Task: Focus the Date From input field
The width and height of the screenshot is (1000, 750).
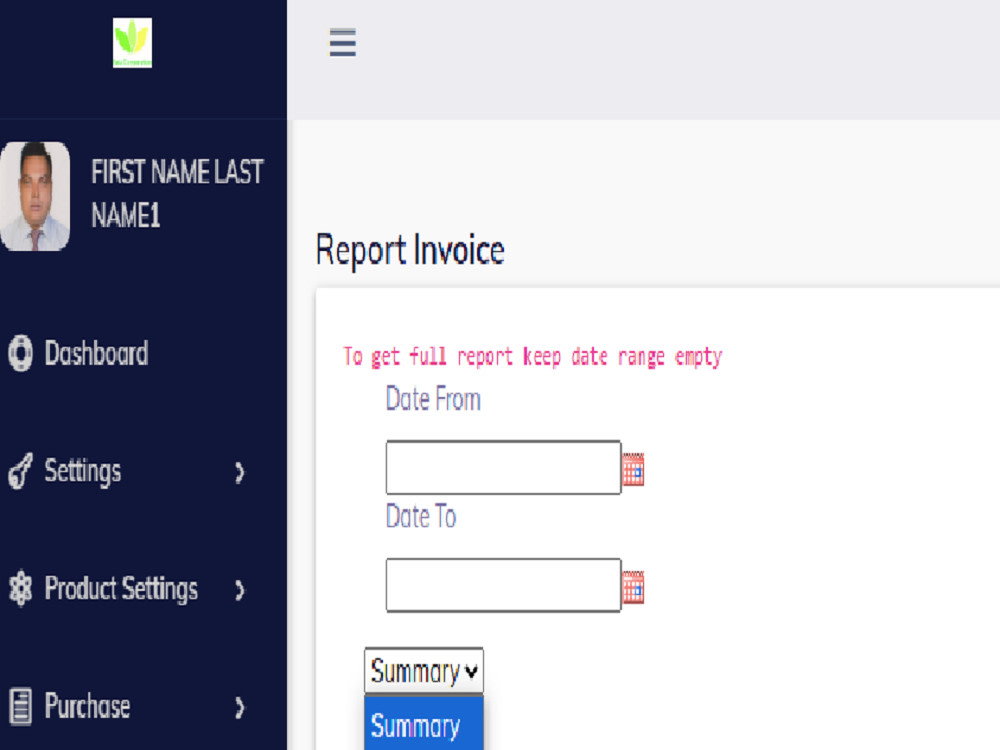Action: click(503, 467)
